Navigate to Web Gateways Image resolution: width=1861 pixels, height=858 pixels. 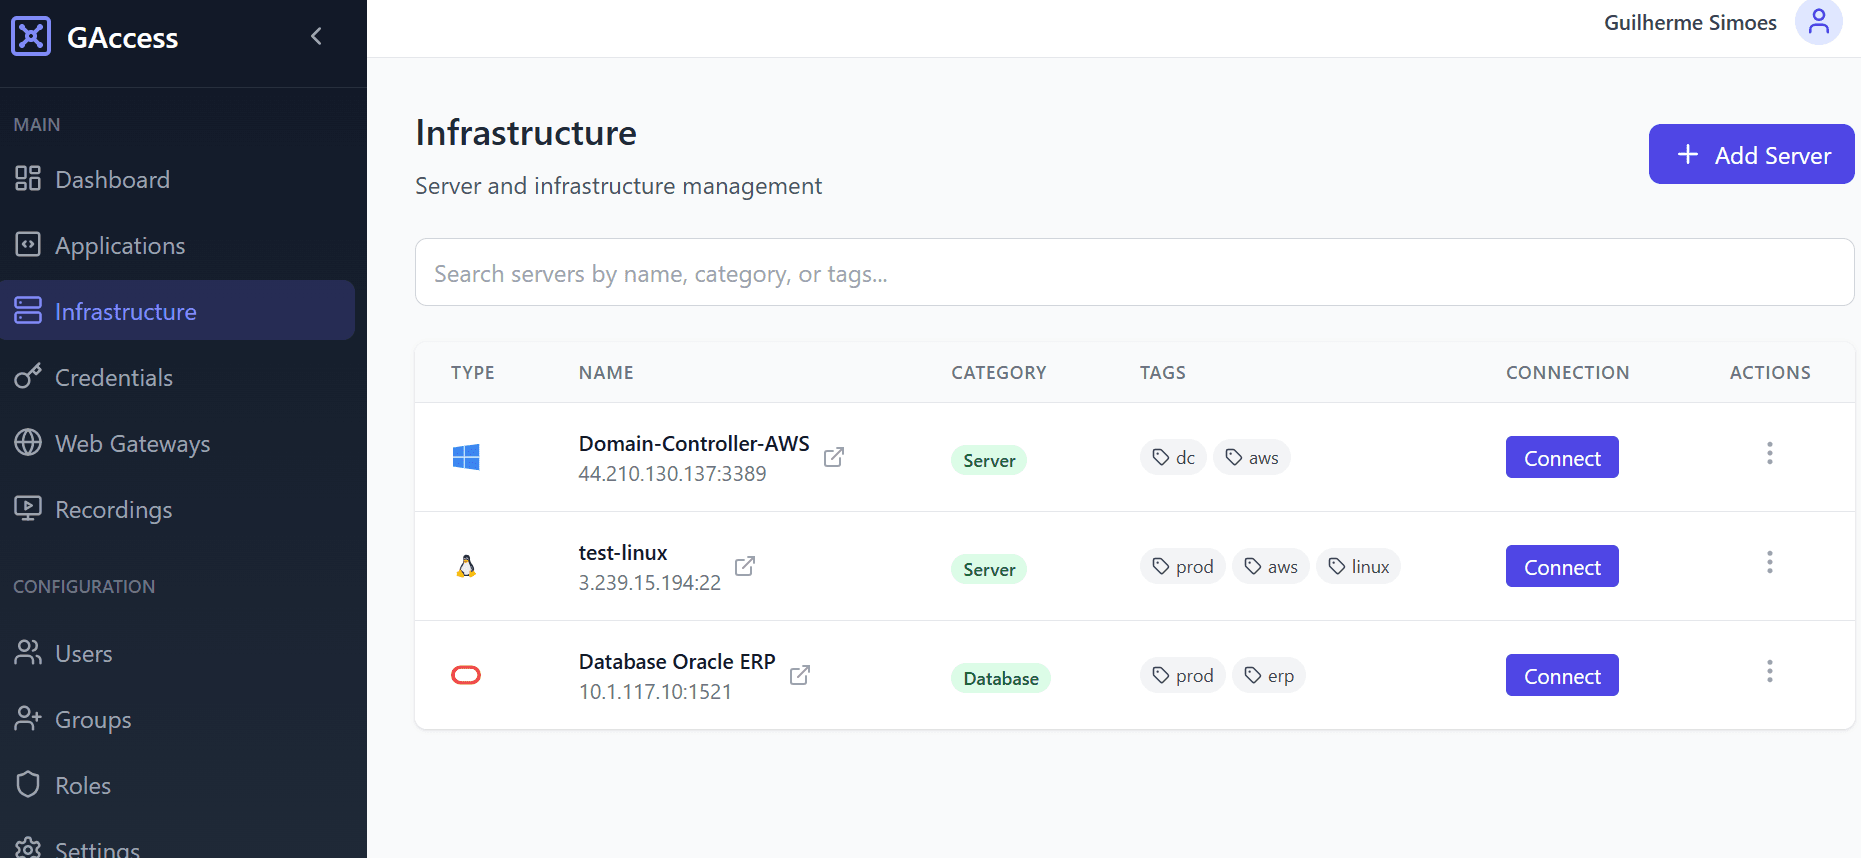[x=132, y=444]
